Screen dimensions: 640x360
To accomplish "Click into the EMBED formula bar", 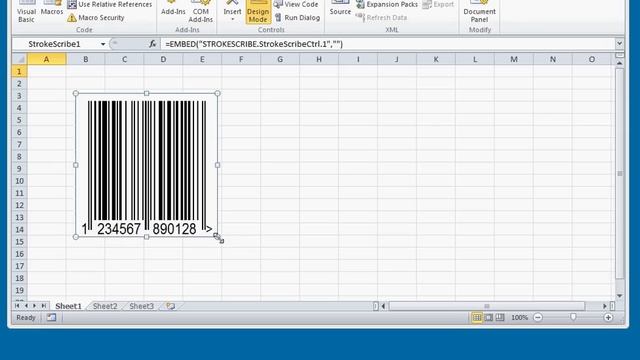I will pyautogui.click(x=386, y=44).
